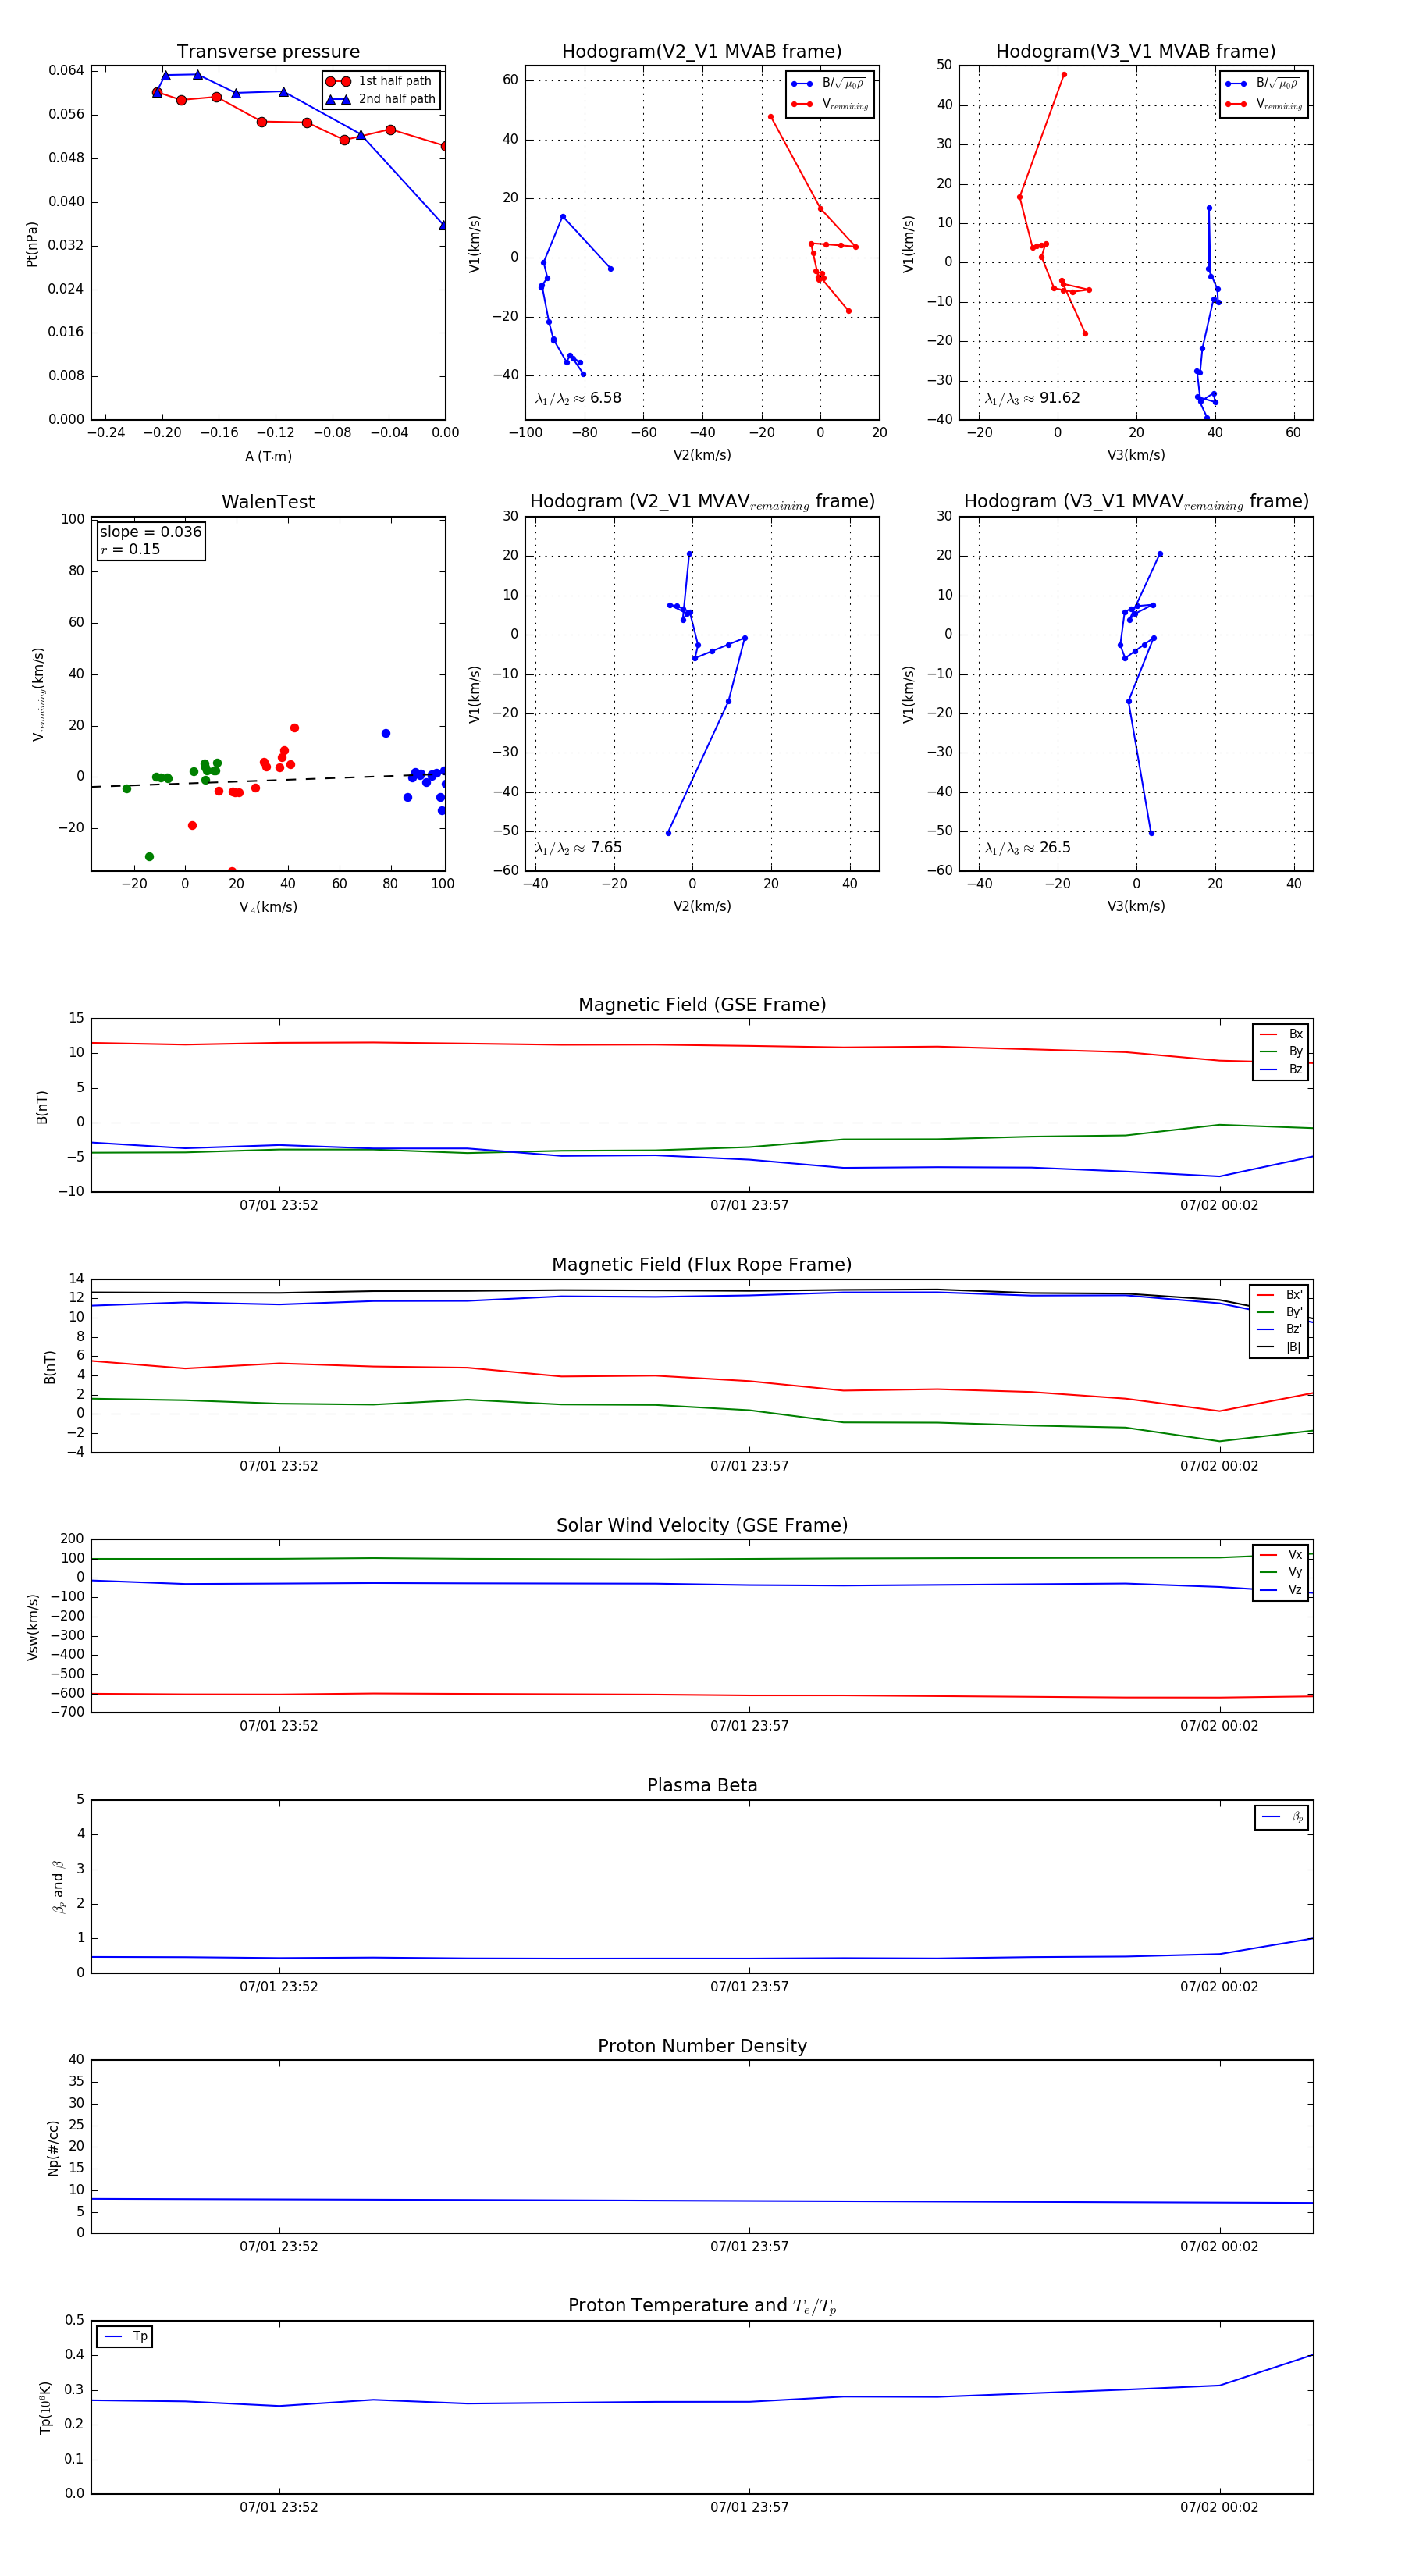This screenshot has height=2576, width=1405.
Task: Select the "1st half path" legend entry
Action: tap(380, 81)
